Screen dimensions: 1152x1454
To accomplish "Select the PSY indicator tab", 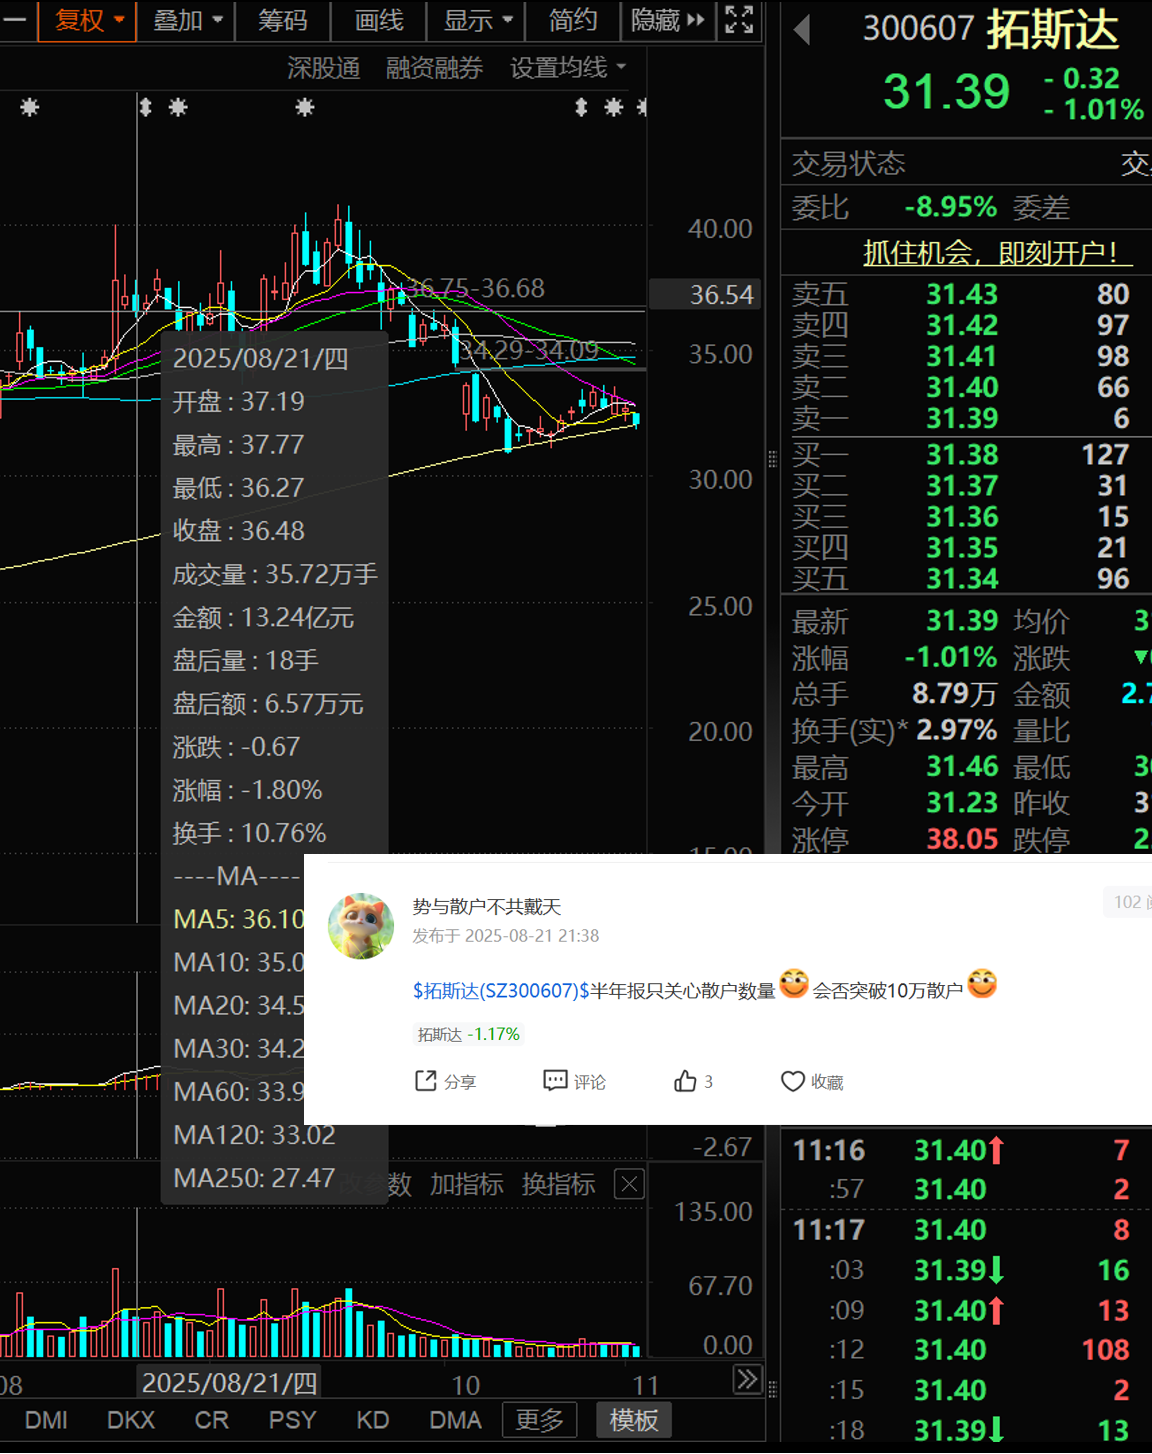I will pyautogui.click(x=292, y=1420).
